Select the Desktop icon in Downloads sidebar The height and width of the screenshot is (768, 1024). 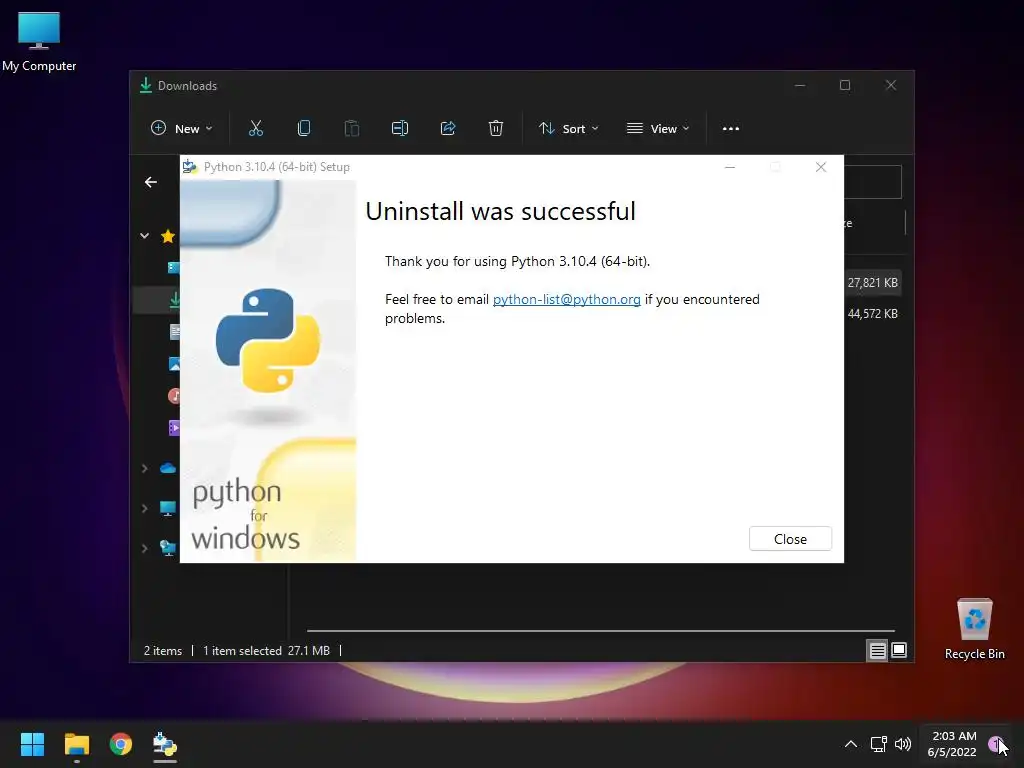coord(174,268)
